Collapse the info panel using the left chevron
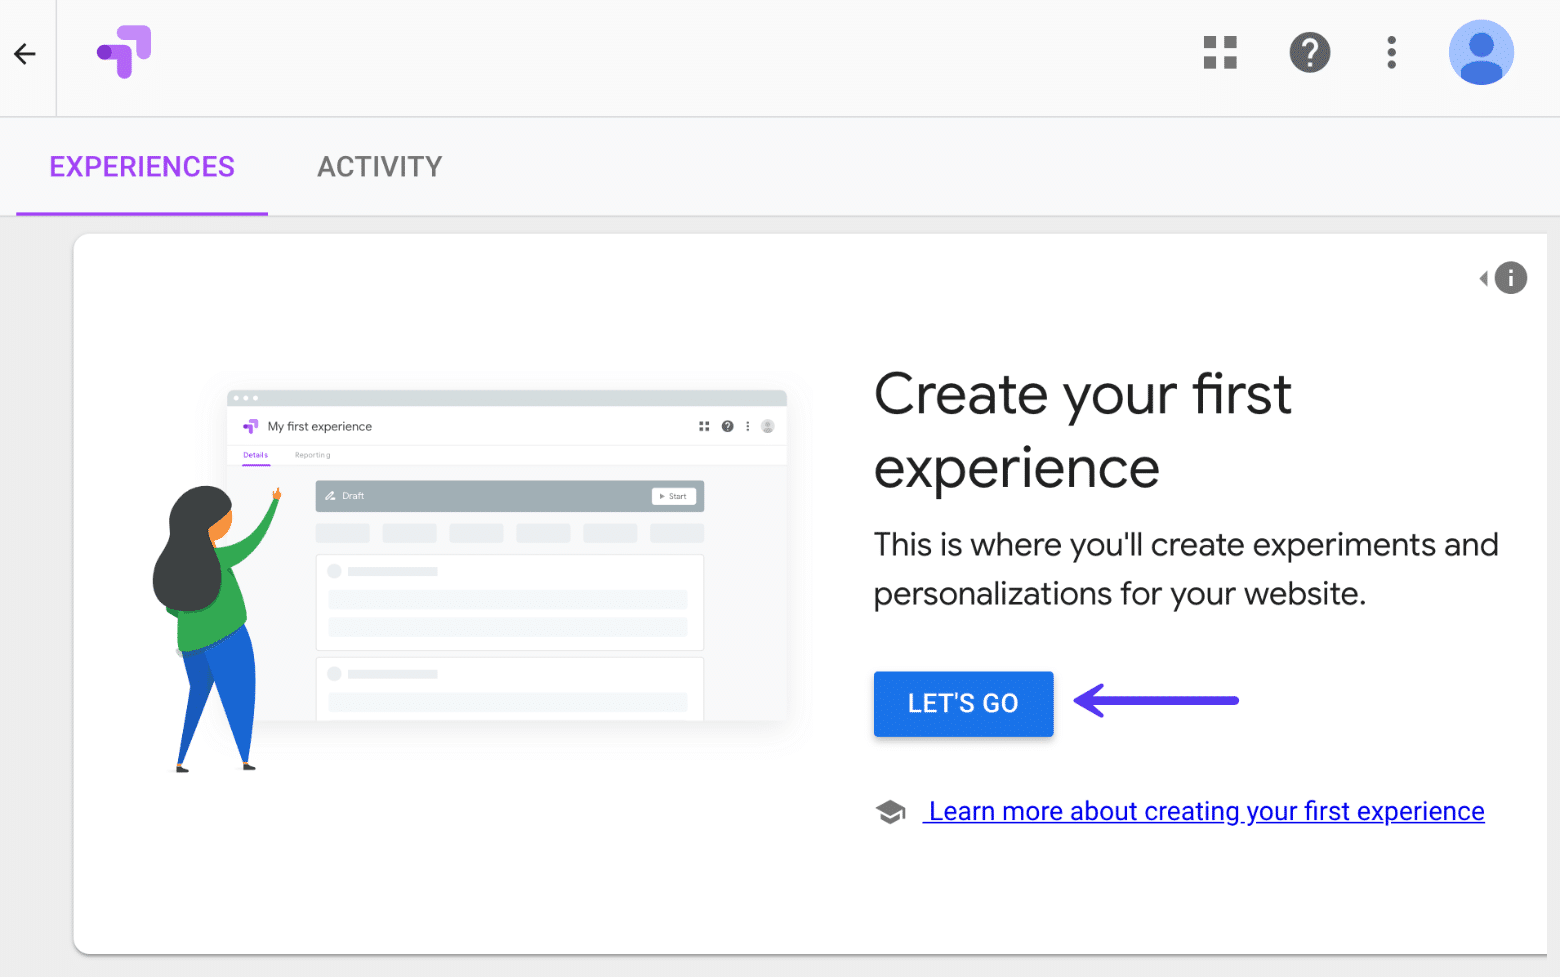 [x=1484, y=278]
